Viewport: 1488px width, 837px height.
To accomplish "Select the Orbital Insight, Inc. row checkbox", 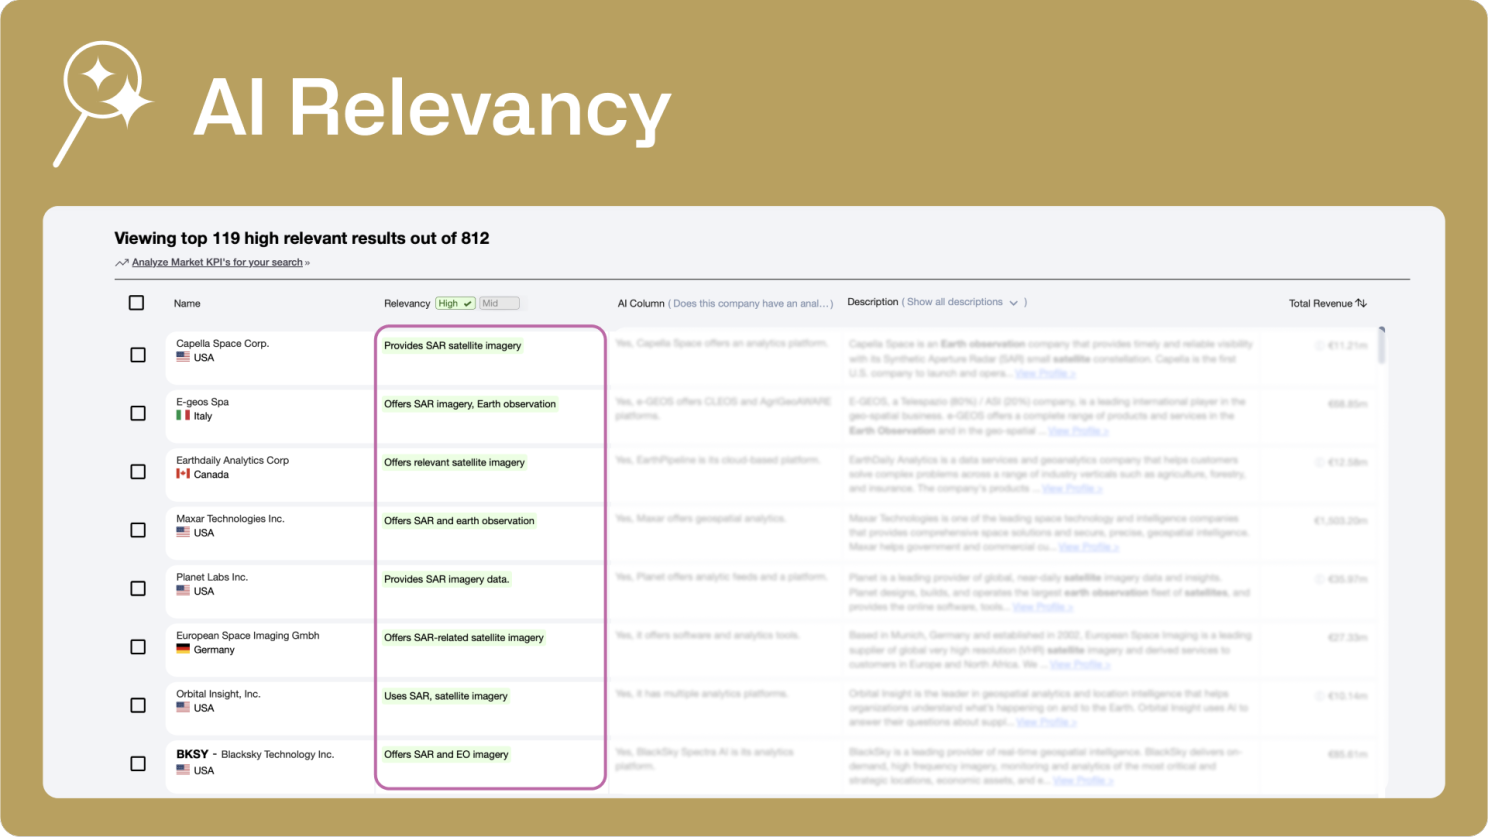I will (x=138, y=705).
